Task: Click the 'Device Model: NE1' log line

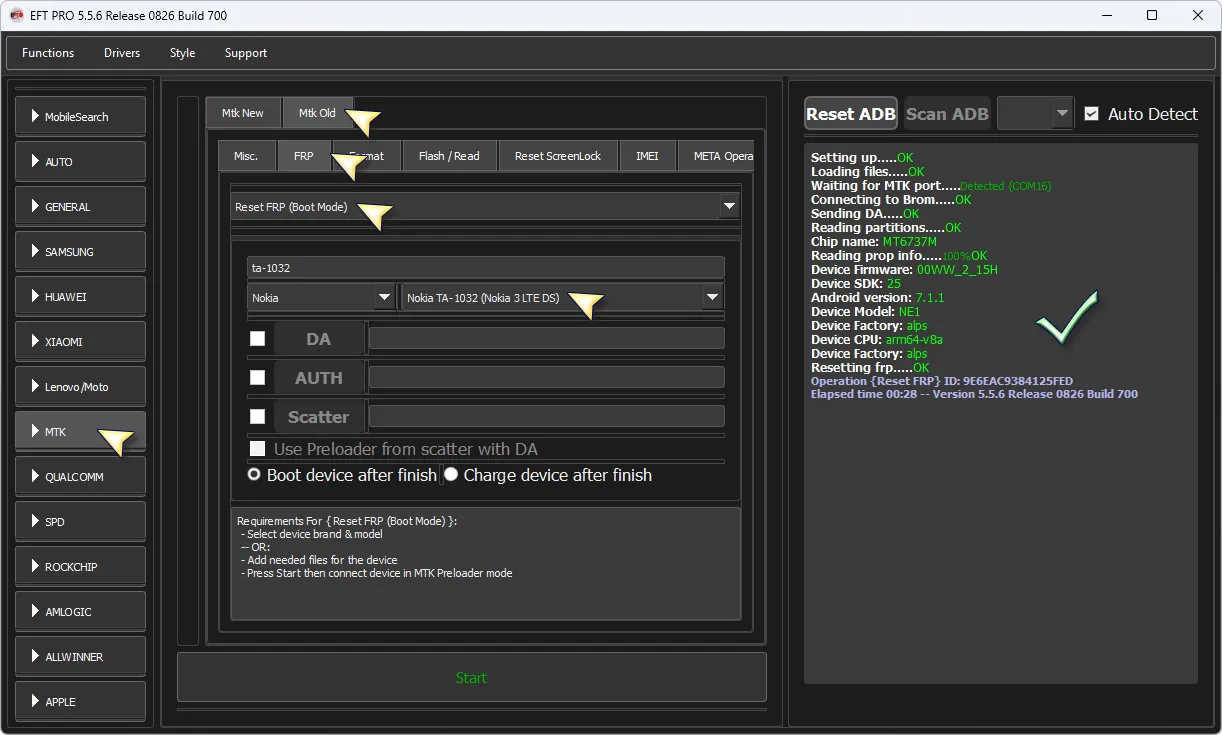Action: 866,312
